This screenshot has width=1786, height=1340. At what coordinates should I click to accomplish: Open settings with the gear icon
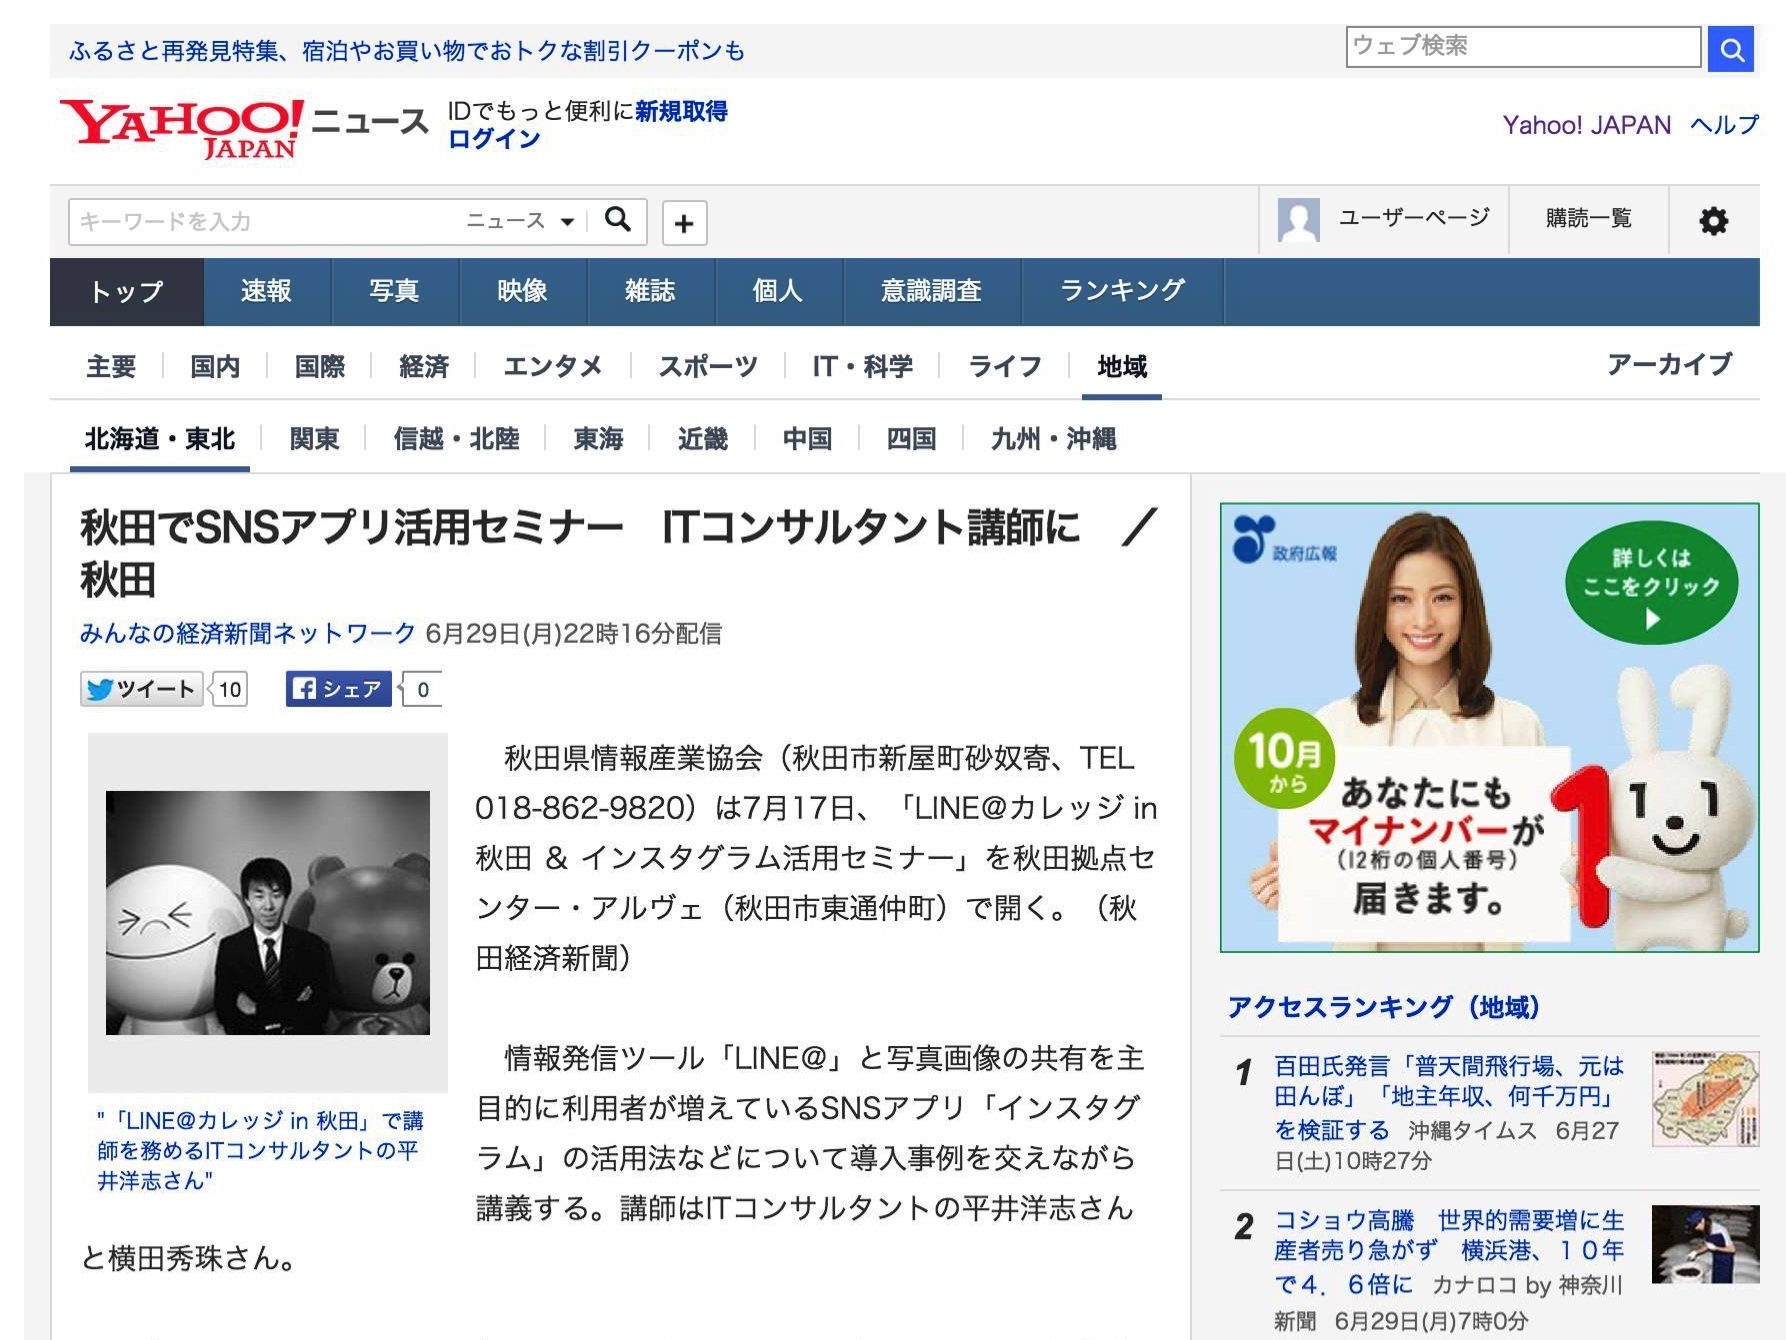tap(1713, 221)
